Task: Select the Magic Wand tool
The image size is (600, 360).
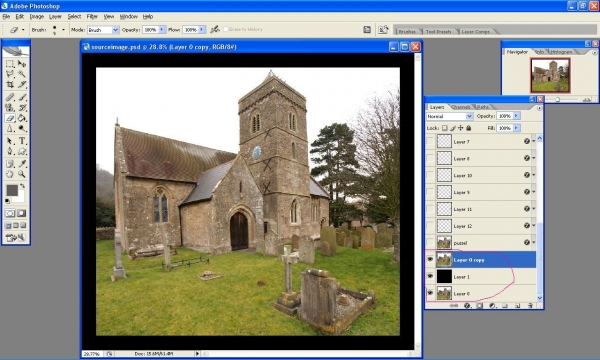Action: pyautogui.click(x=22, y=74)
